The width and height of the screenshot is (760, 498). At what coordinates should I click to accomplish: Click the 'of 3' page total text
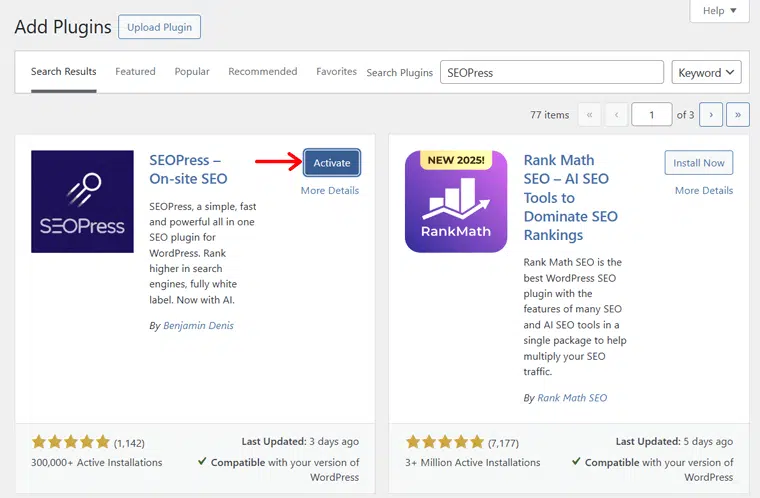(x=685, y=115)
